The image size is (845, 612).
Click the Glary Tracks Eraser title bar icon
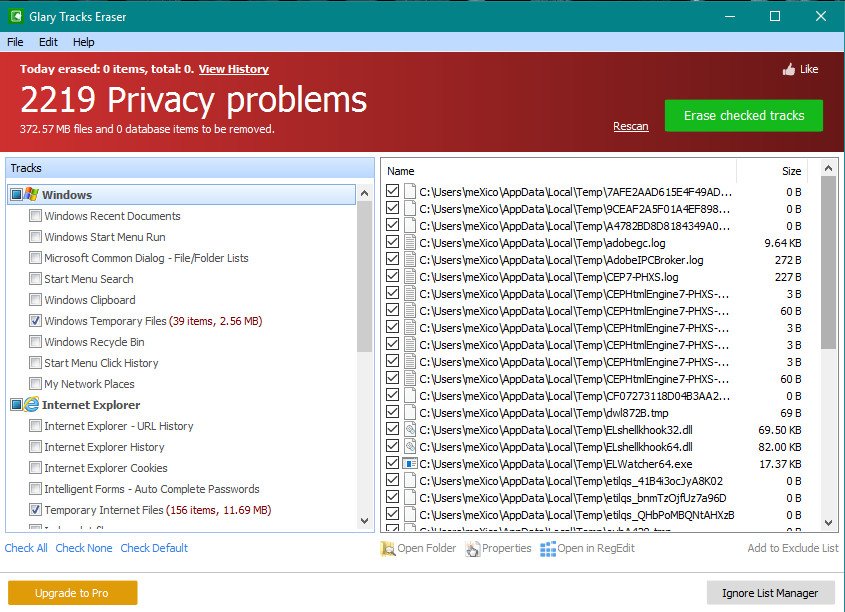[x=16, y=16]
